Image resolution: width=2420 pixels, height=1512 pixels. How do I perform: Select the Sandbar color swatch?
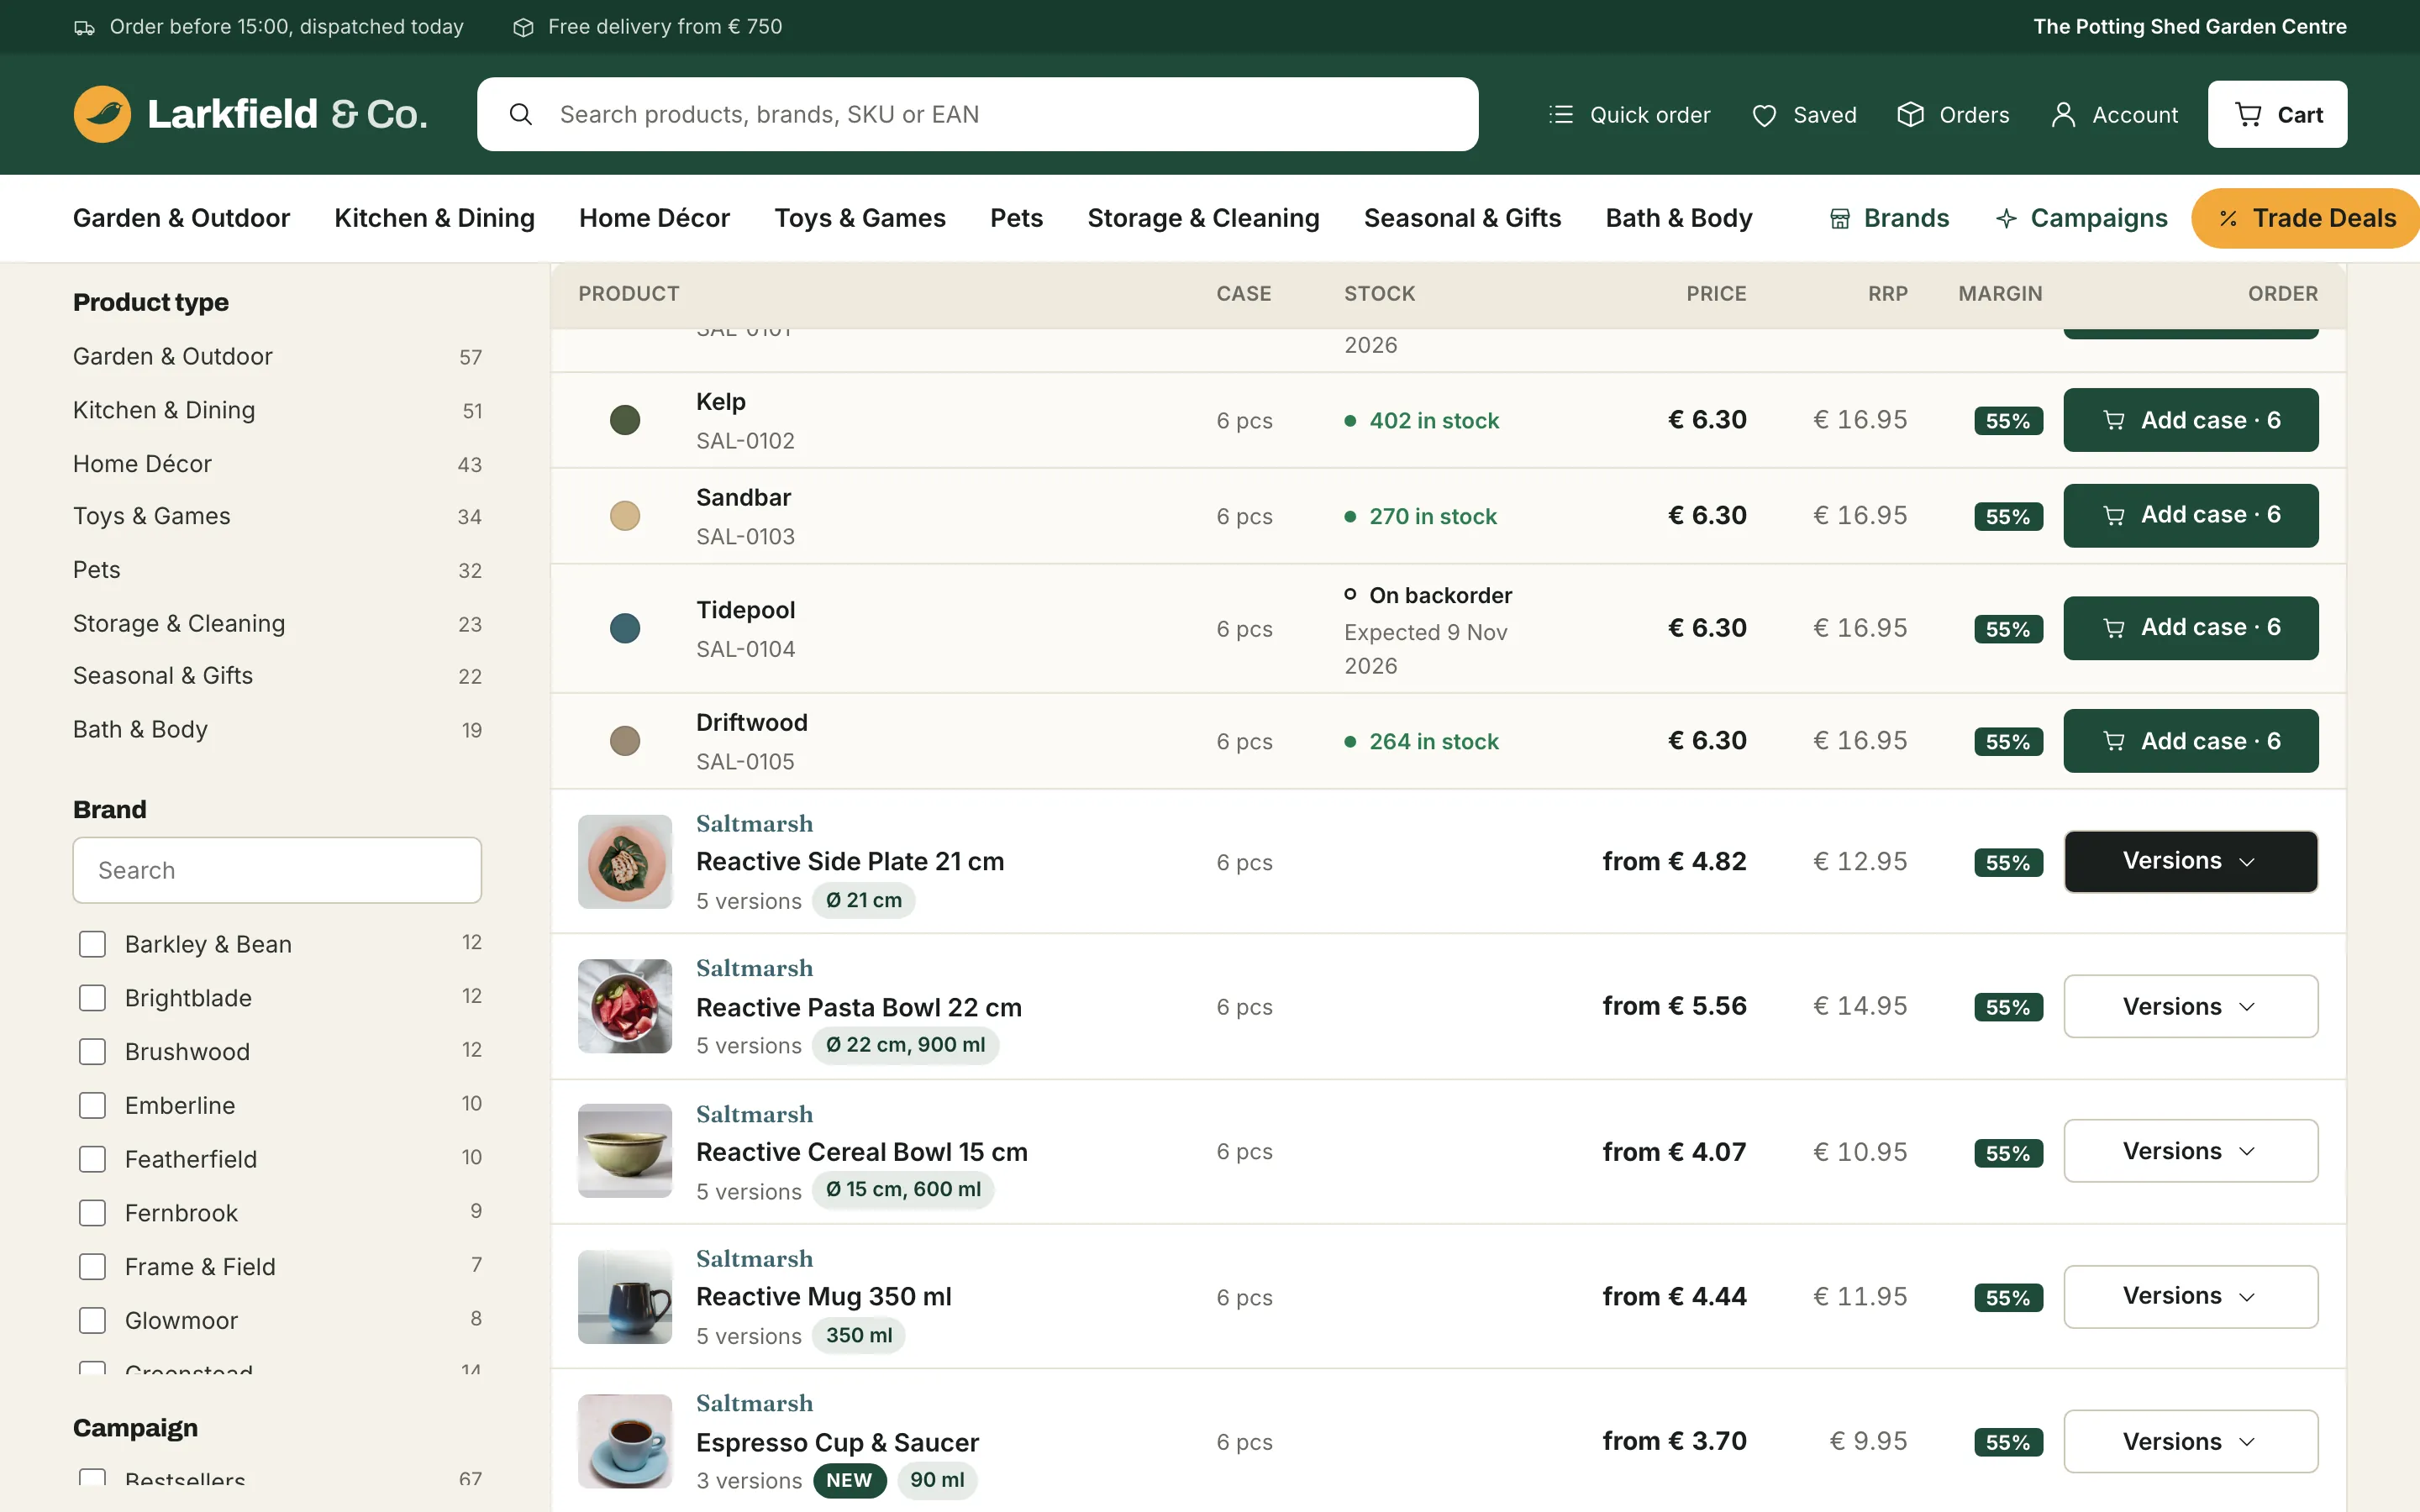pos(625,516)
